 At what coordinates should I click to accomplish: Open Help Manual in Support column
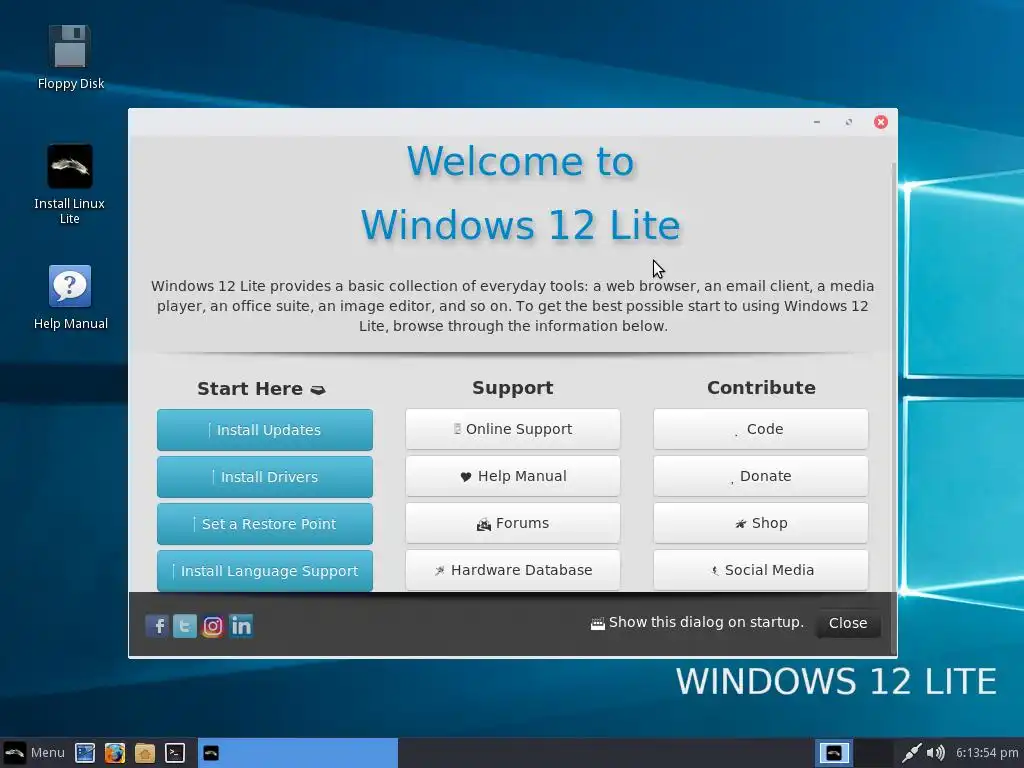[x=513, y=476]
